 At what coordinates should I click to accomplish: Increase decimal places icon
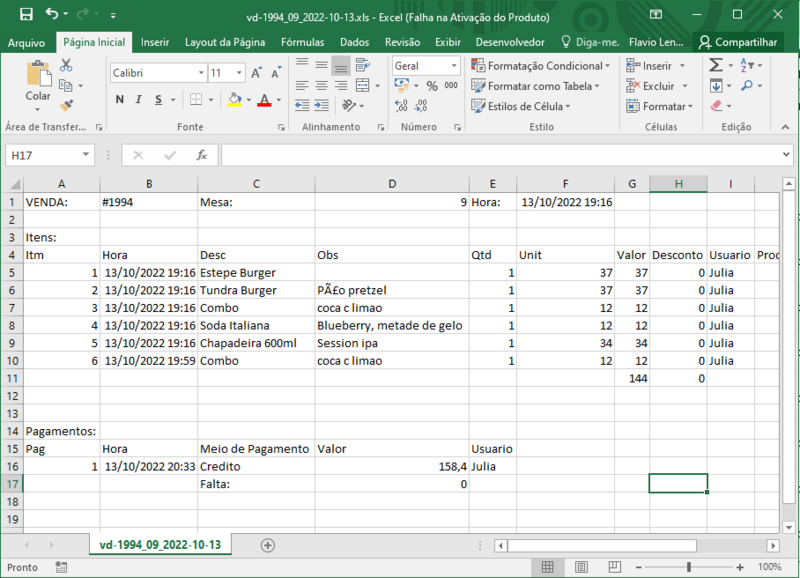(x=401, y=106)
